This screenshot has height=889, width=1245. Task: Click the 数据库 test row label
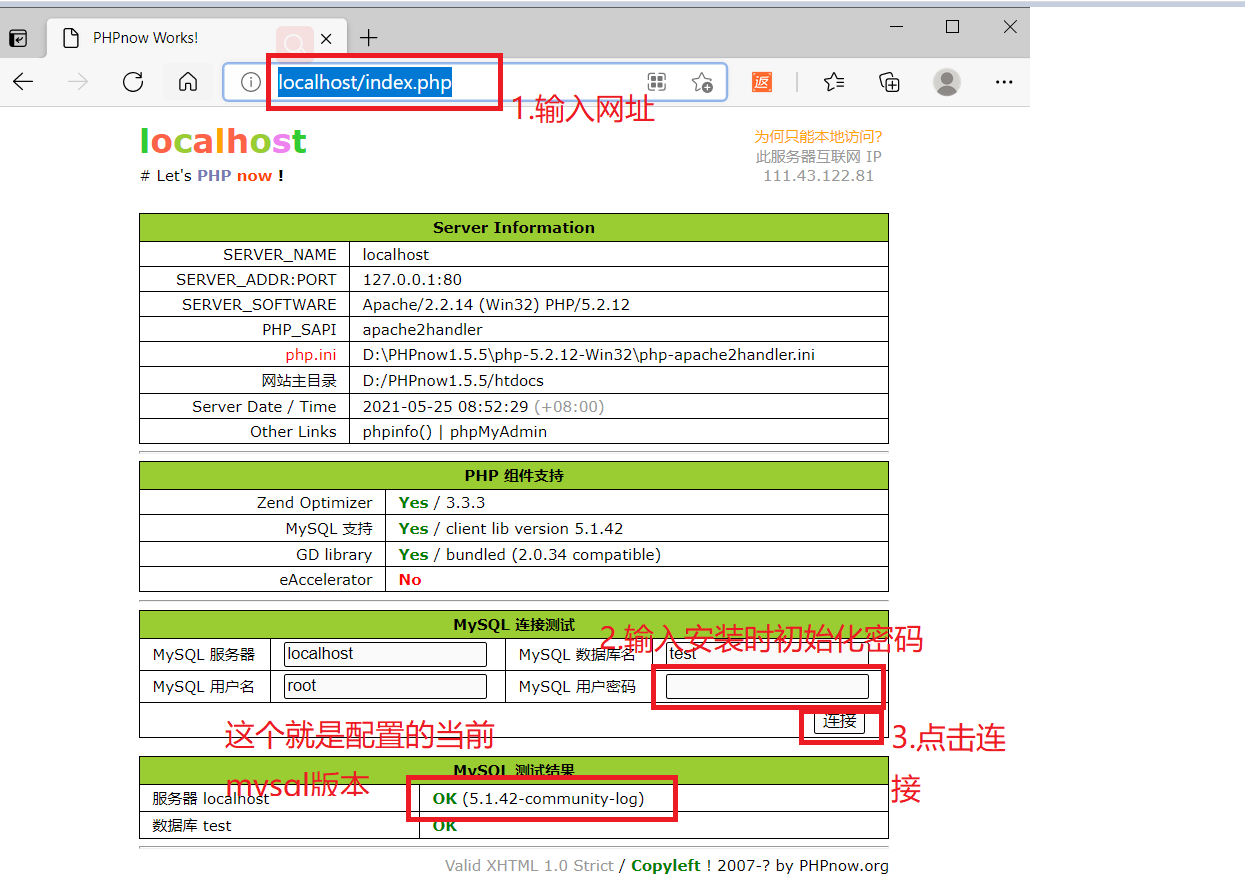[192, 826]
